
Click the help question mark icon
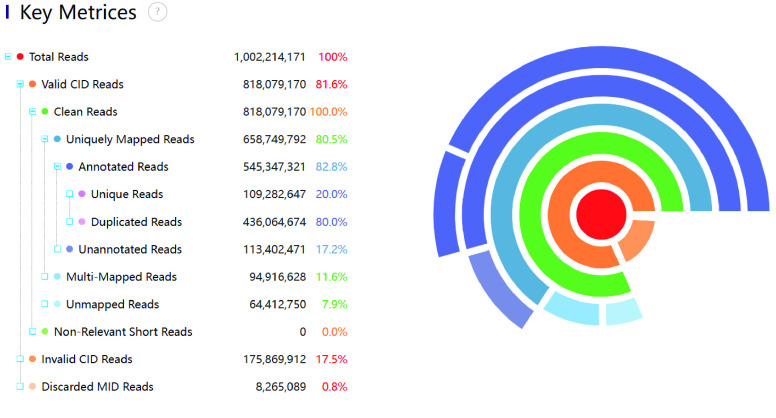[157, 13]
